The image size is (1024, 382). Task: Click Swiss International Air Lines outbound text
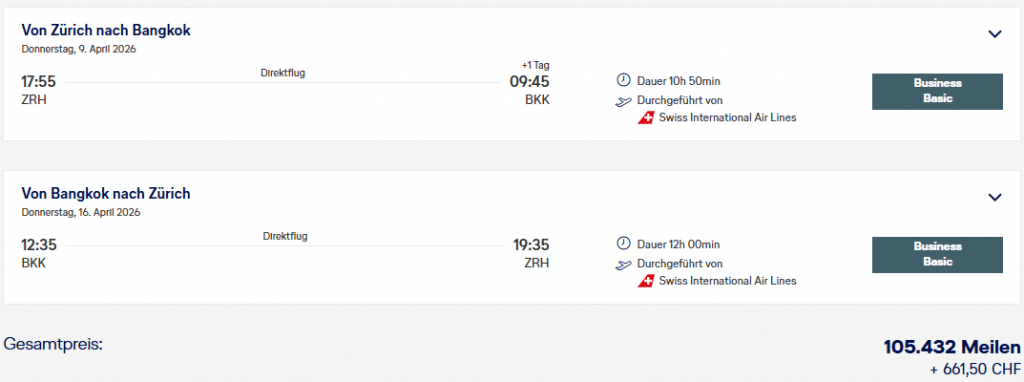pyautogui.click(x=728, y=118)
